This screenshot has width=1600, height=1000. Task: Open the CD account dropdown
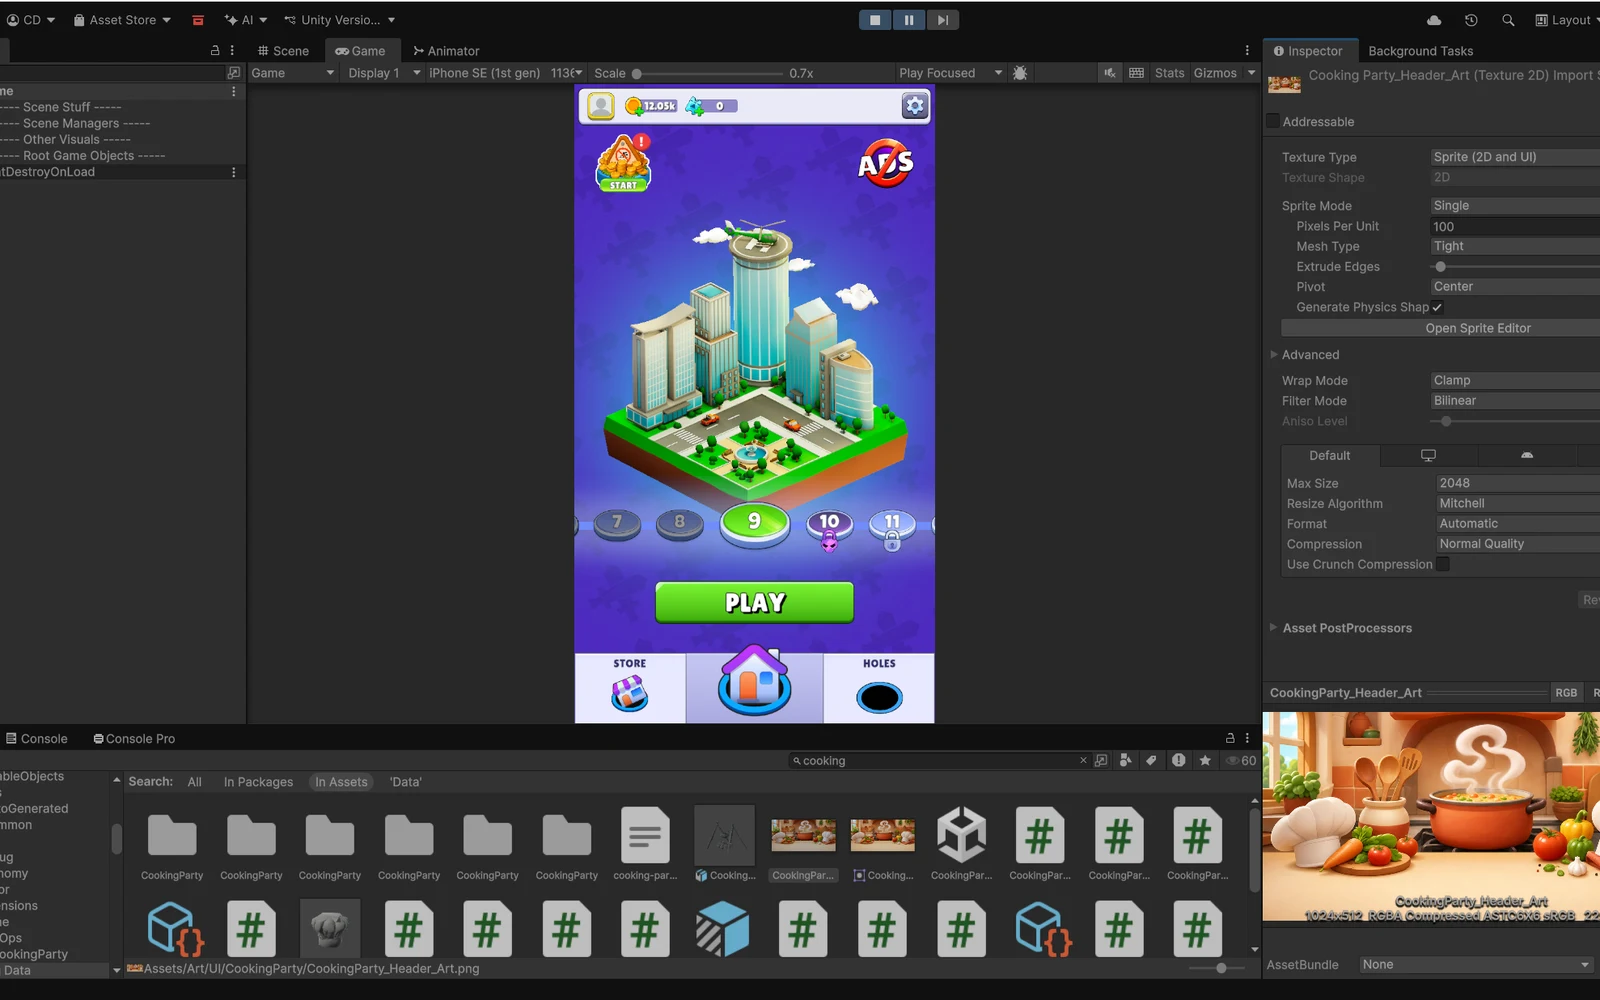[31, 20]
